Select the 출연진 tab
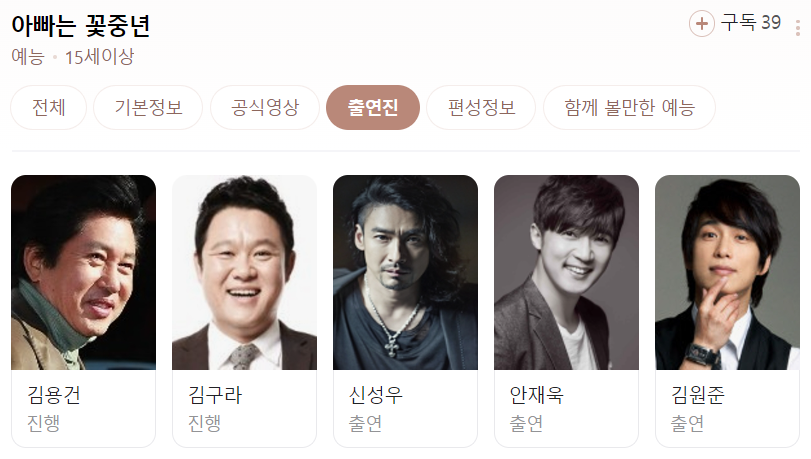Viewport: 811px width, 459px height. click(373, 108)
